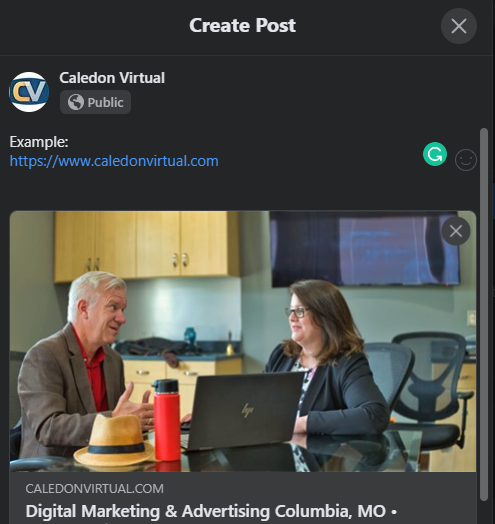
Task: Click the Caledon Virtual page name
Action: click(x=112, y=78)
